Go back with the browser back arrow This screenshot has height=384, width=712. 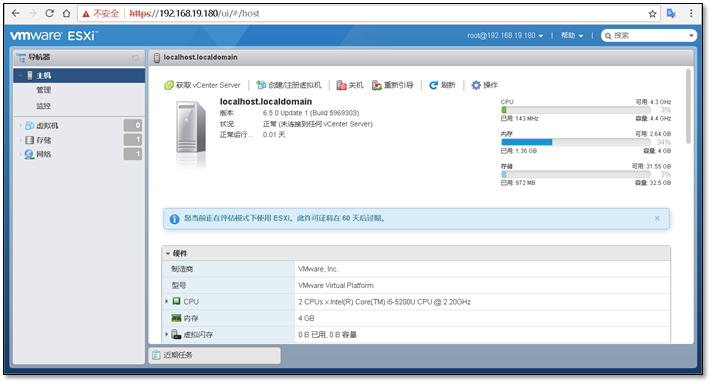coord(15,13)
